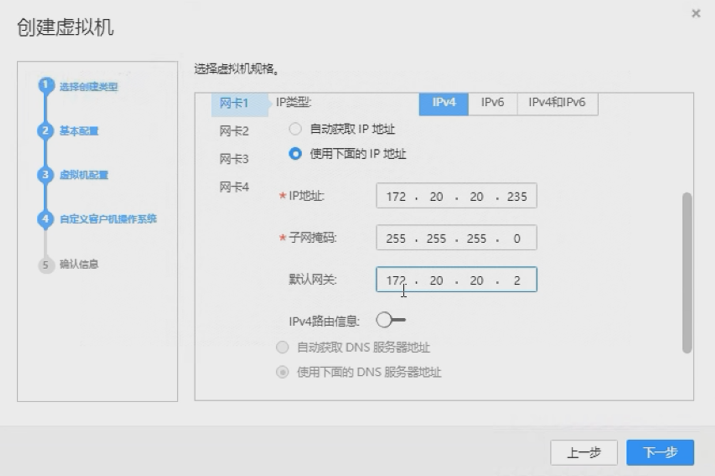This screenshot has width=715, height=476.
Task: Click step 4 circle icon in wizard
Action: 45,219
